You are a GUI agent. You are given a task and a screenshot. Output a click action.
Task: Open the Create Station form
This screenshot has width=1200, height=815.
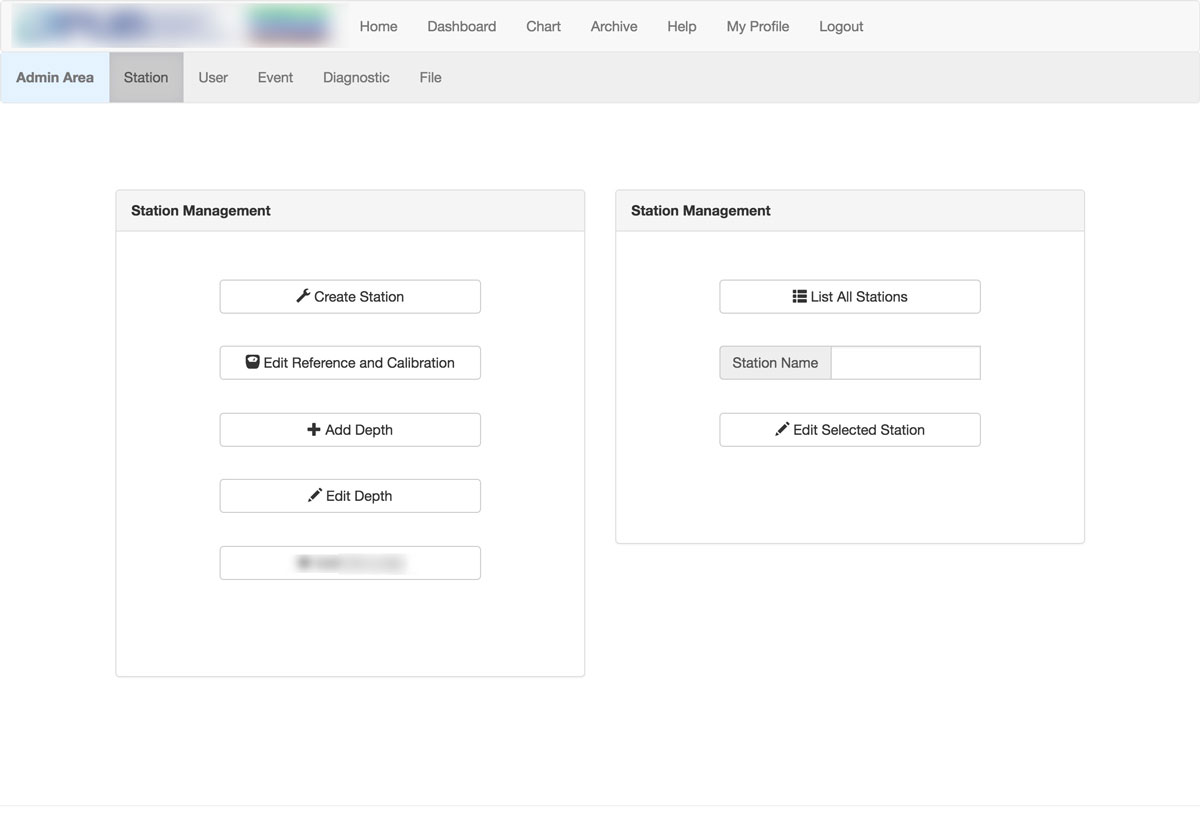350,296
